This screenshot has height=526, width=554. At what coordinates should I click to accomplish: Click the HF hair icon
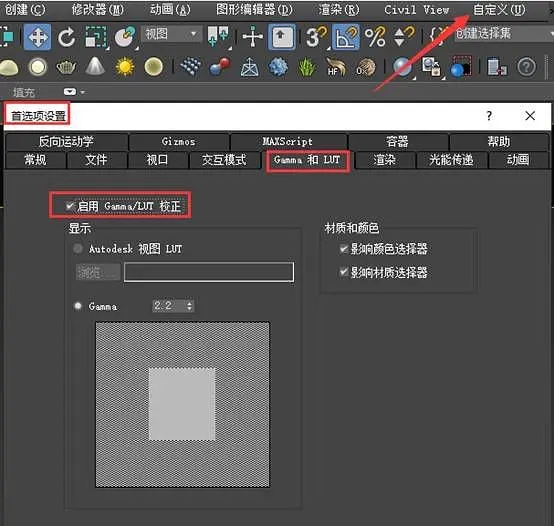335,67
